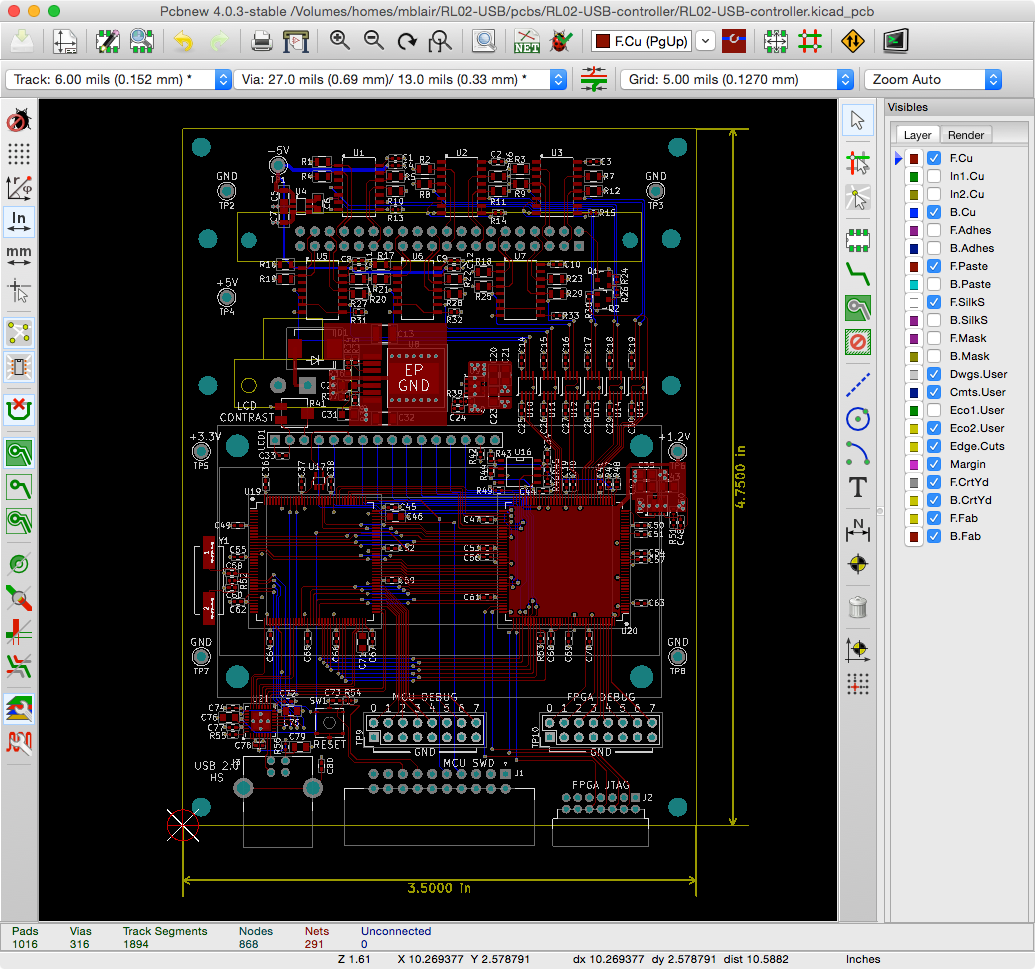Select the add text T tool
The height and width of the screenshot is (969, 1035).
tap(857, 487)
